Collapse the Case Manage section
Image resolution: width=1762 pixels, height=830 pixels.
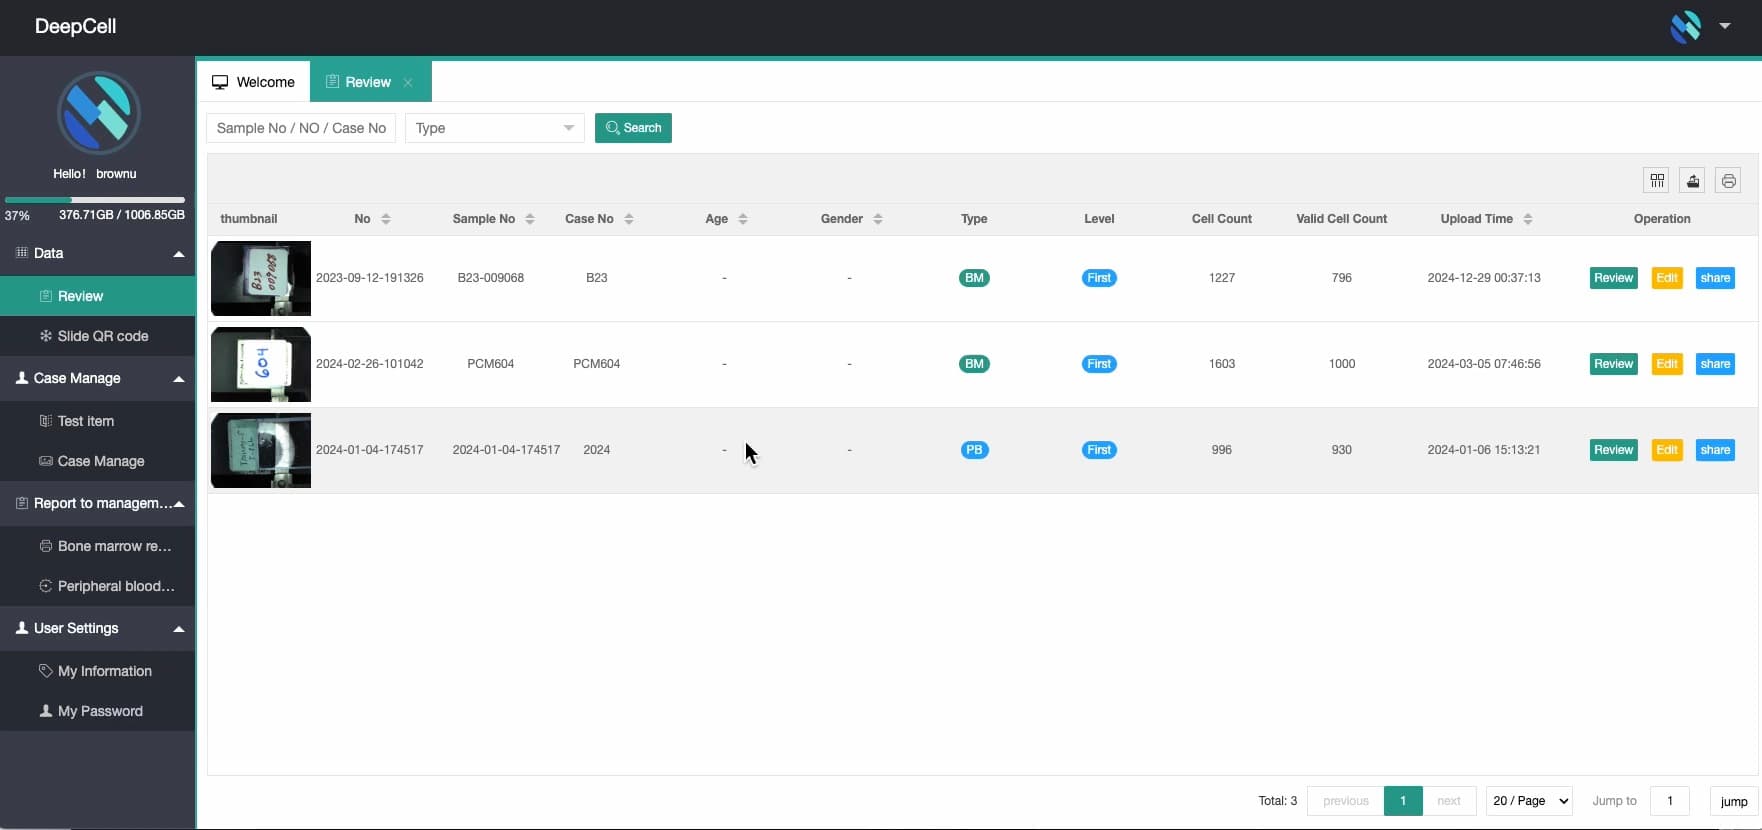pos(178,379)
